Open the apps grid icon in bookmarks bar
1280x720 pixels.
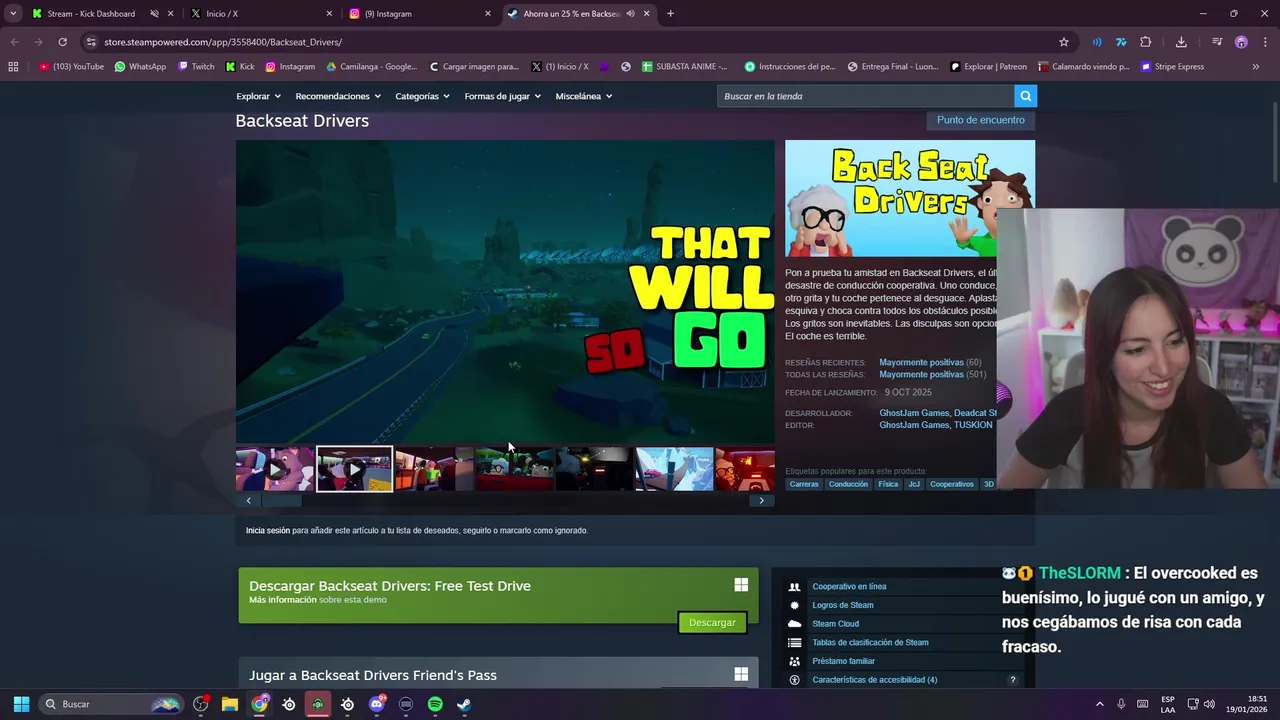point(13,67)
